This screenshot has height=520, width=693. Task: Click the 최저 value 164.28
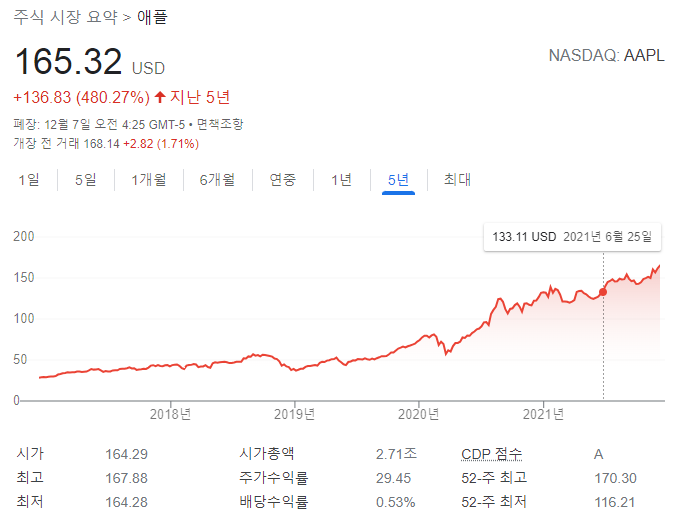tap(126, 502)
